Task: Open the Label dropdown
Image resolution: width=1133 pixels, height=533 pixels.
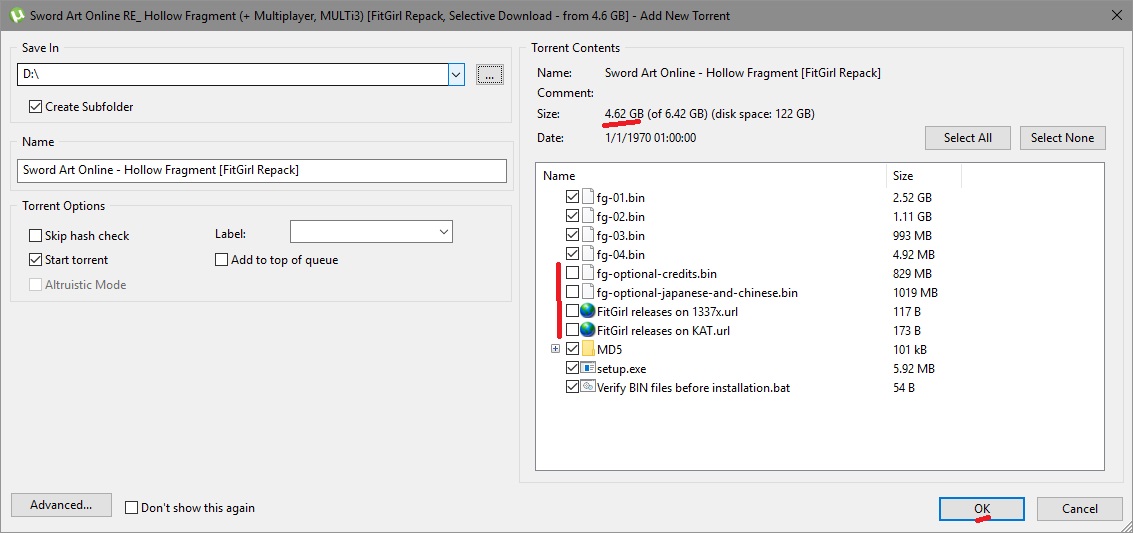Action: click(x=443, y=232)
